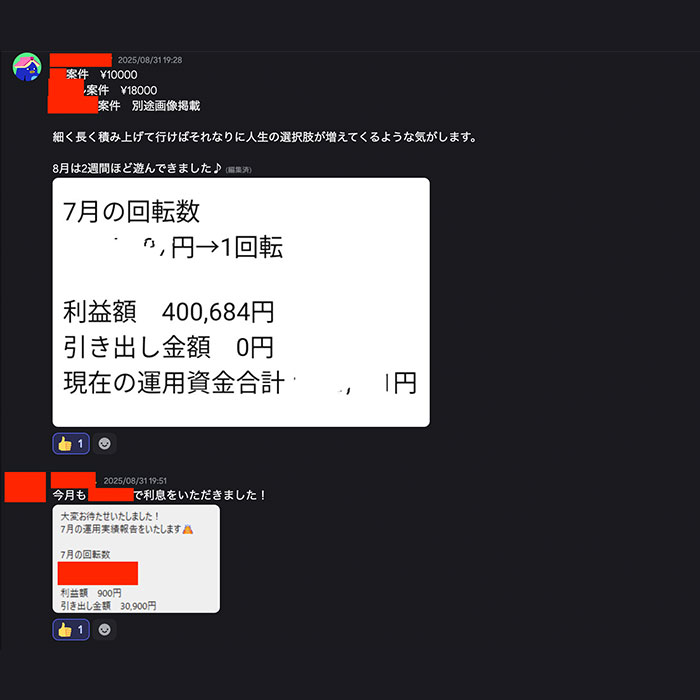This screenshot has width=700, height=700.
Task: Click the redacted username beside the 19:51 timestamp
Action: tap(73, 480)
